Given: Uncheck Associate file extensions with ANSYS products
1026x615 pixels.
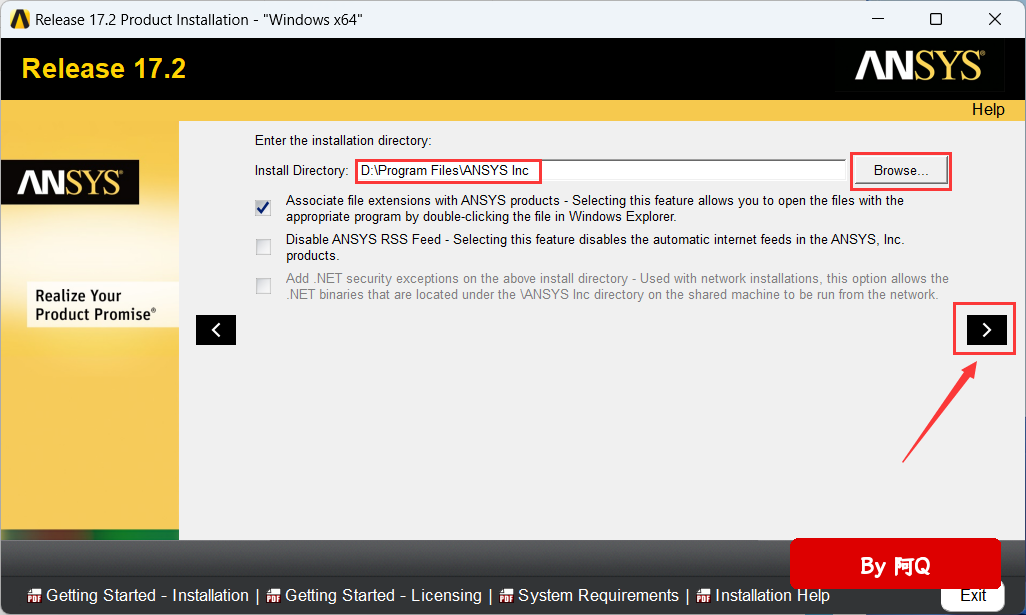Looking at the screenshot, I should coord(263,208).
